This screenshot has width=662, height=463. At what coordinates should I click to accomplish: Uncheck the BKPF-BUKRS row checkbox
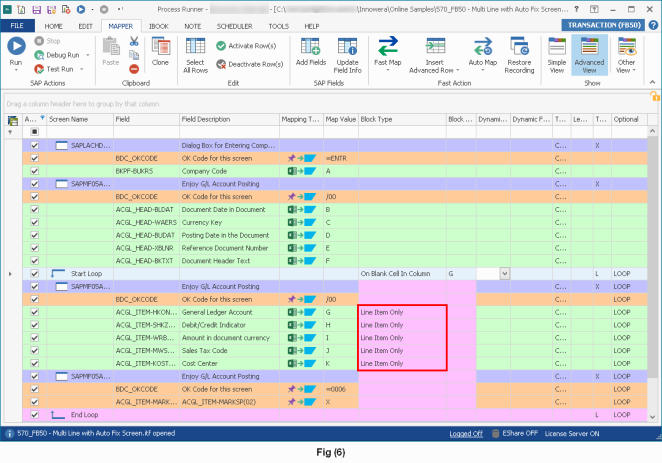[35, 171]
